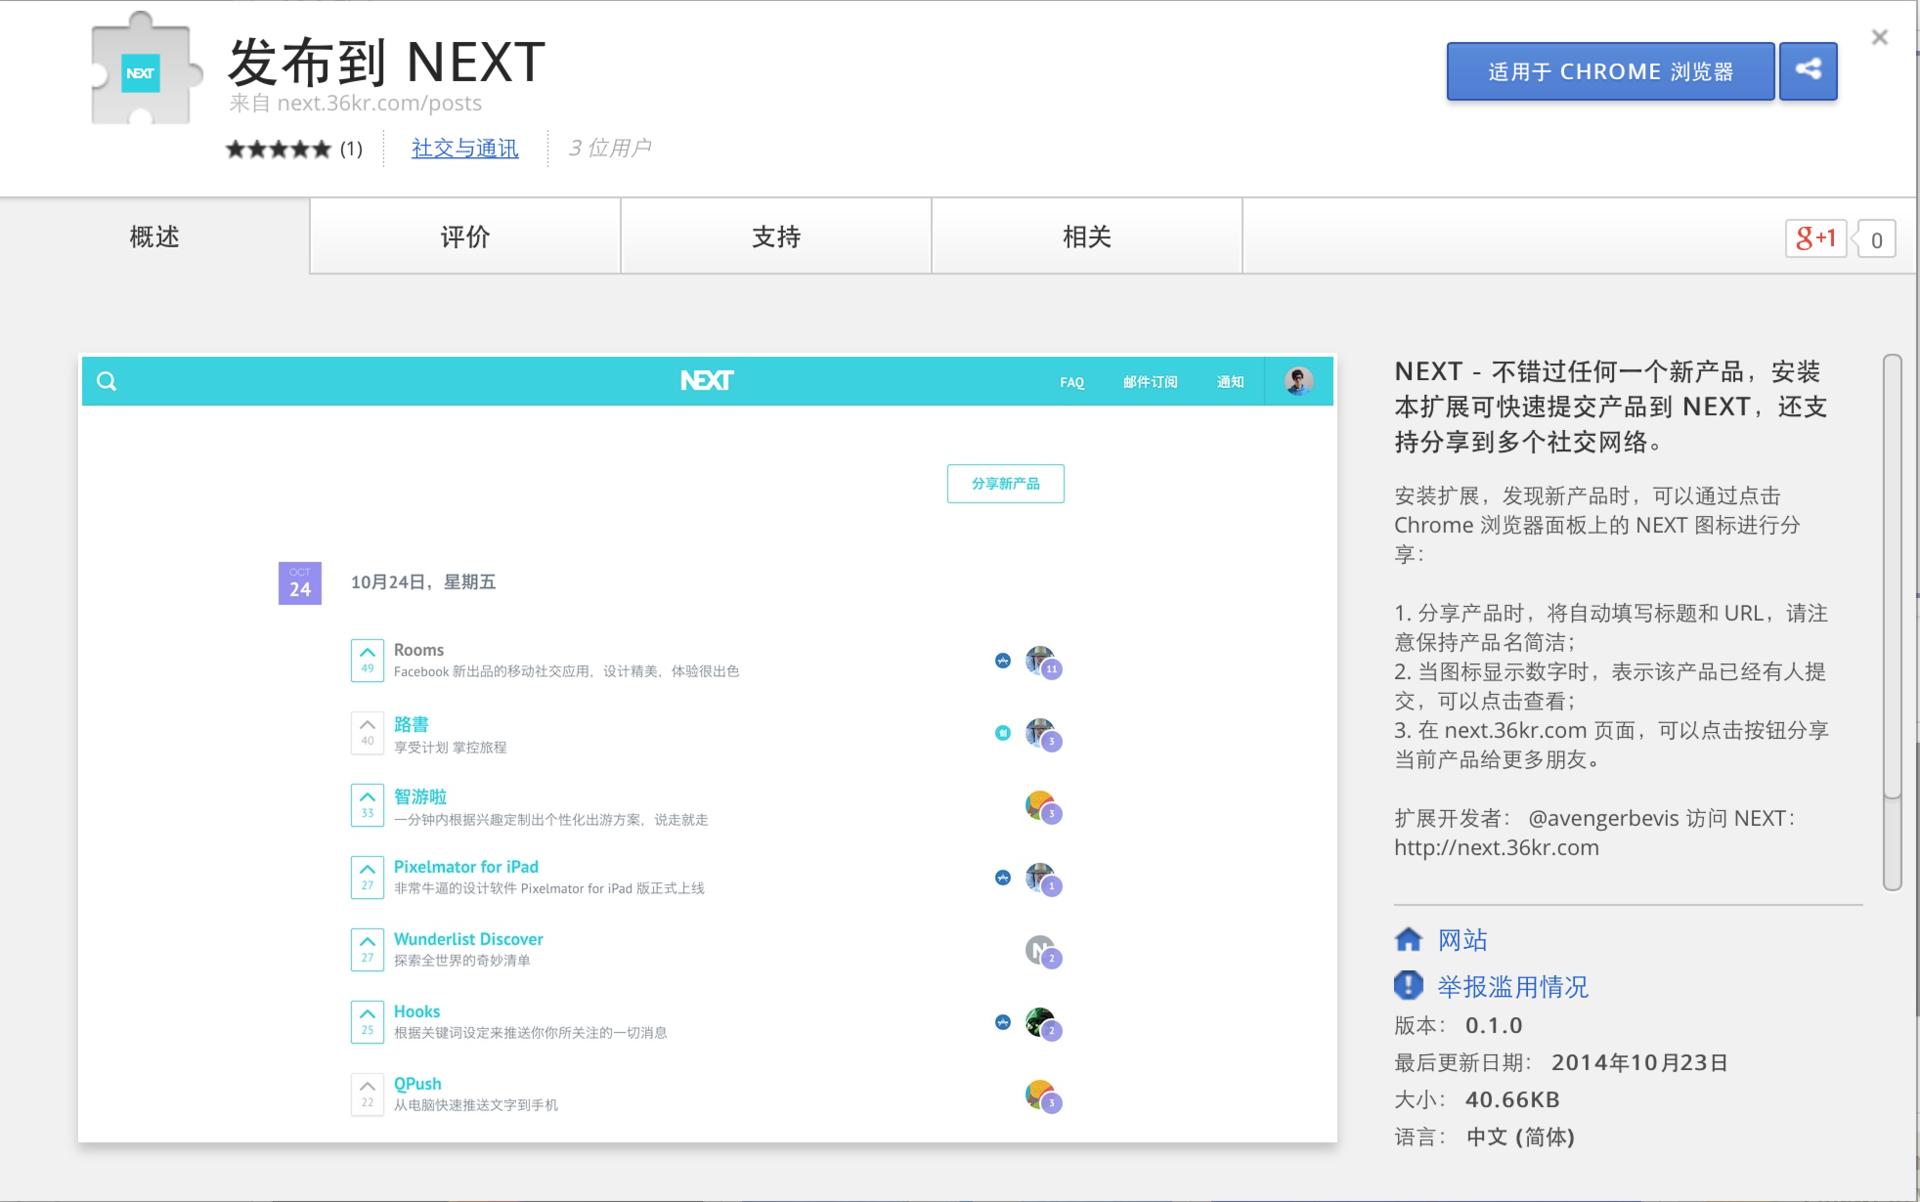Click the version number 0.1.0

[x=1494, y=1025]
